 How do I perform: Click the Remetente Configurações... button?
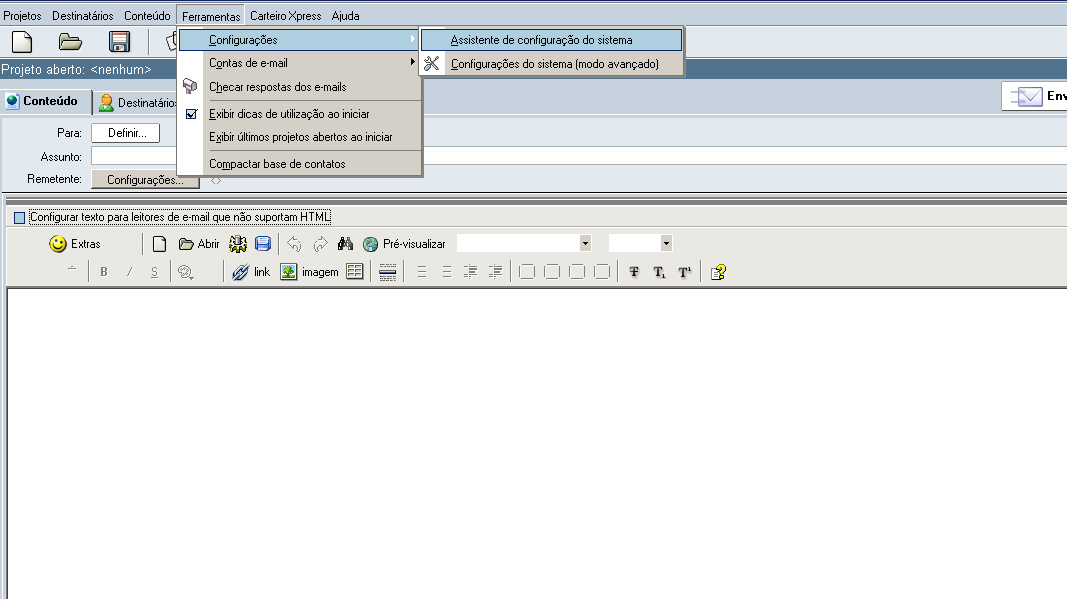145,180
